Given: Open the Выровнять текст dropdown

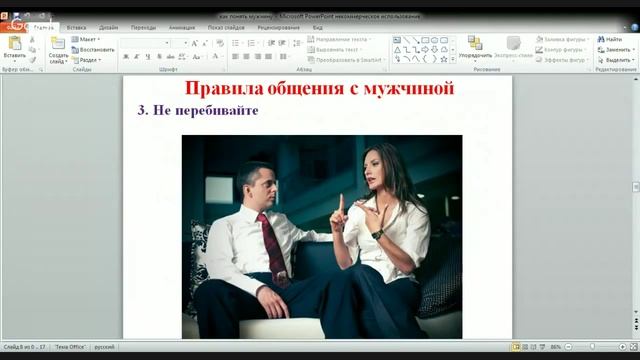Looking at the screenshot, I should click(x=335, y=50).
